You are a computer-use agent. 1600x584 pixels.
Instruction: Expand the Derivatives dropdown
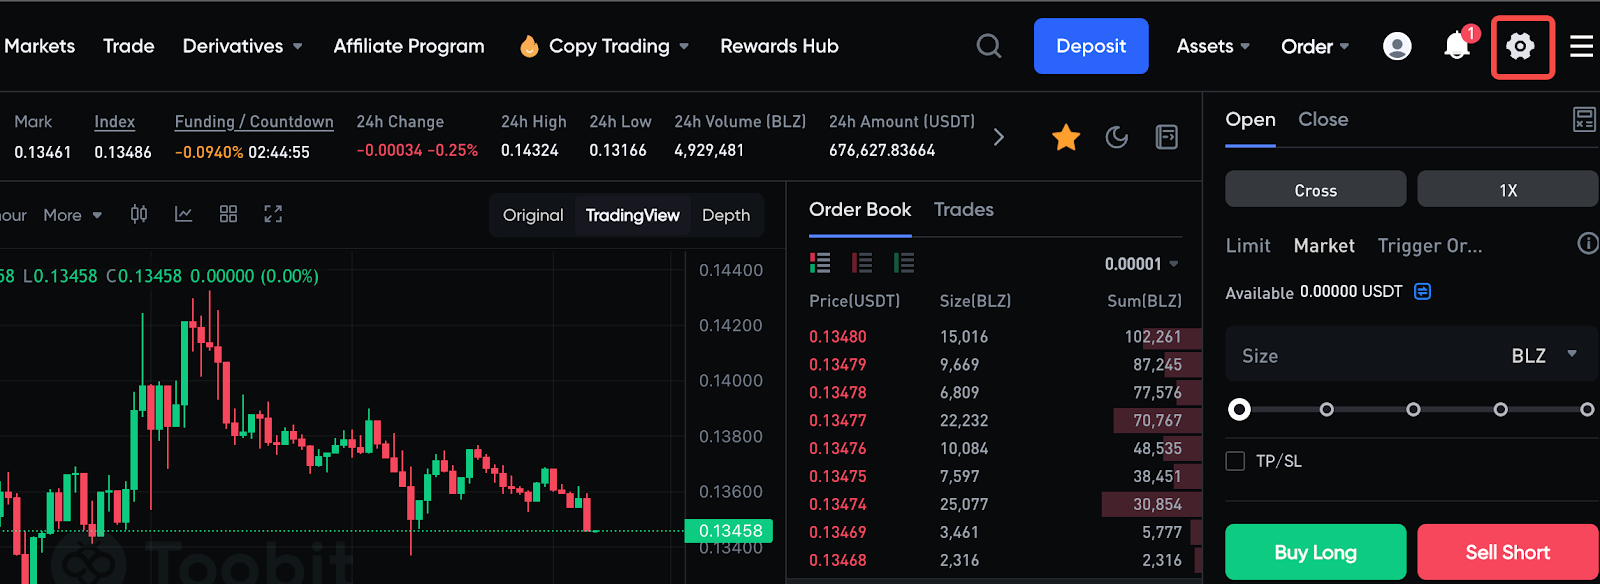point(297,46)
